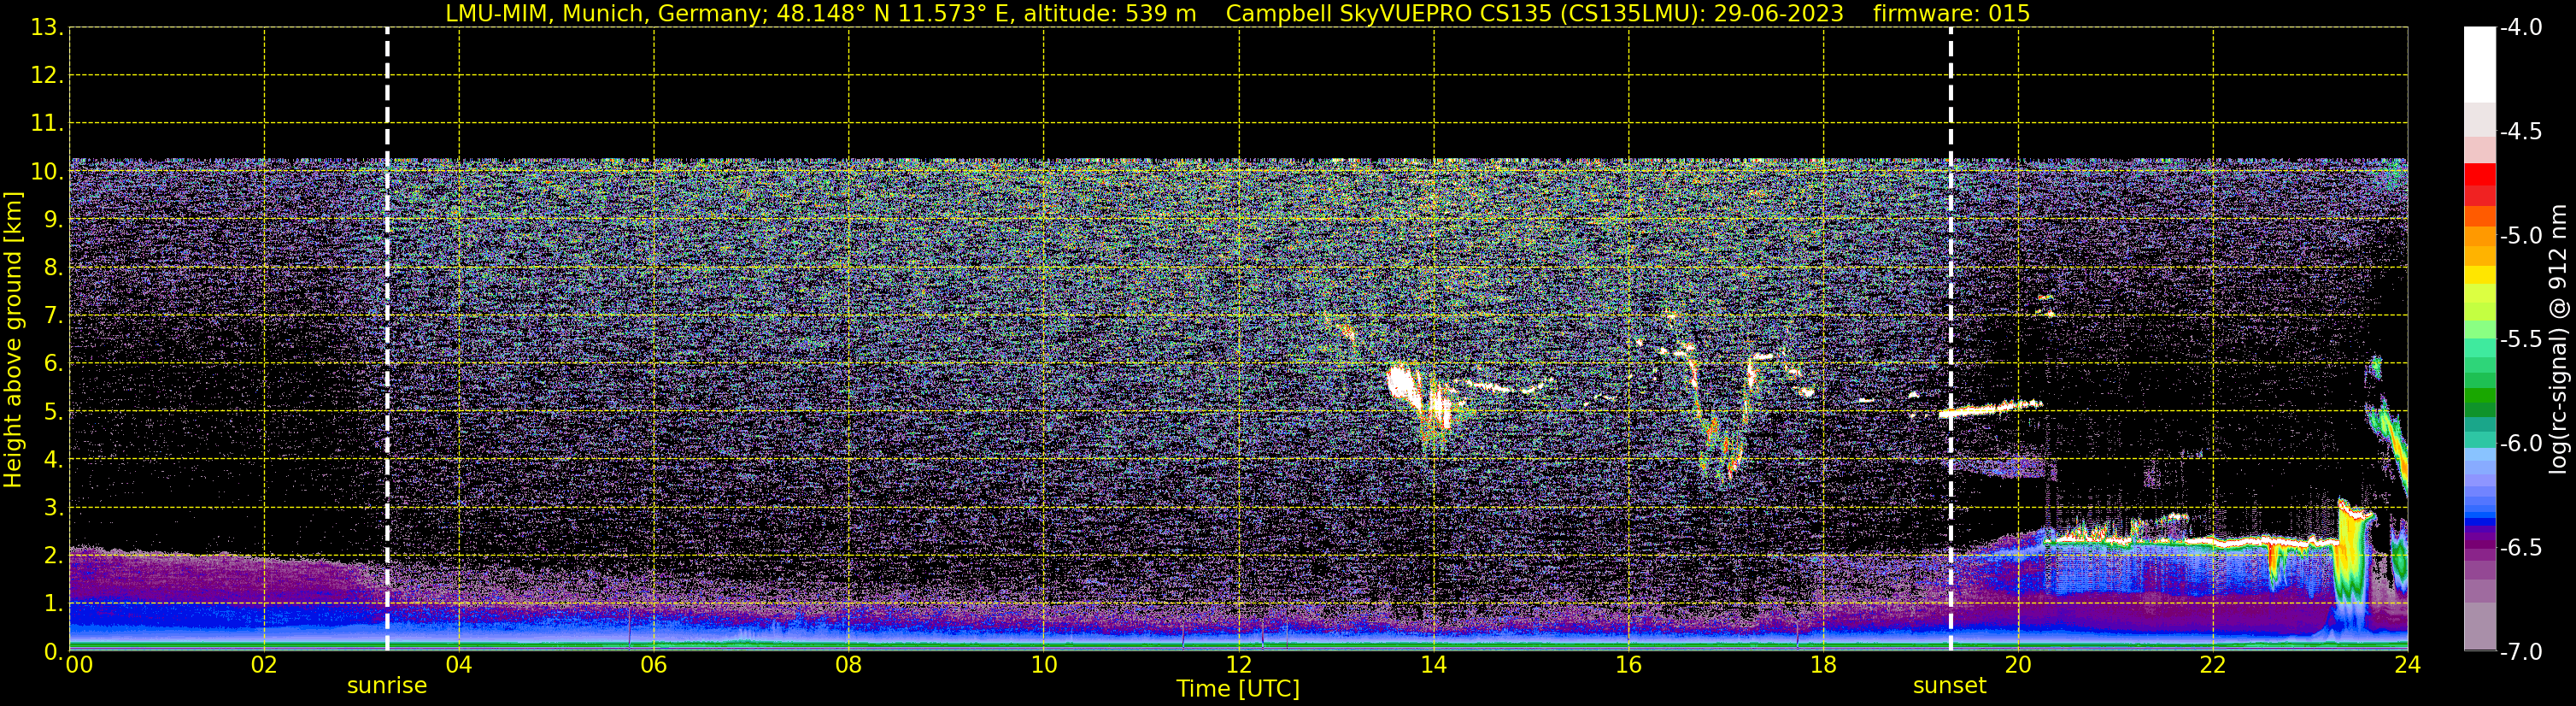
Task: Click the '12' tick on the time axis
Action: [x=1239, y=665]
